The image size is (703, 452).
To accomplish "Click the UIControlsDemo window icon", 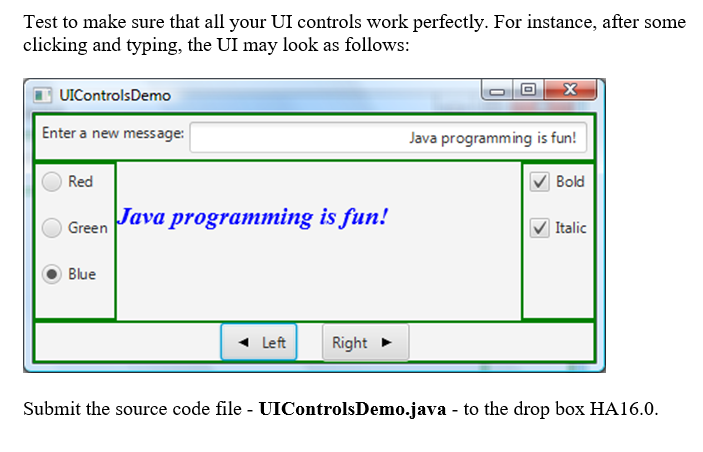I will click(43, 95).
